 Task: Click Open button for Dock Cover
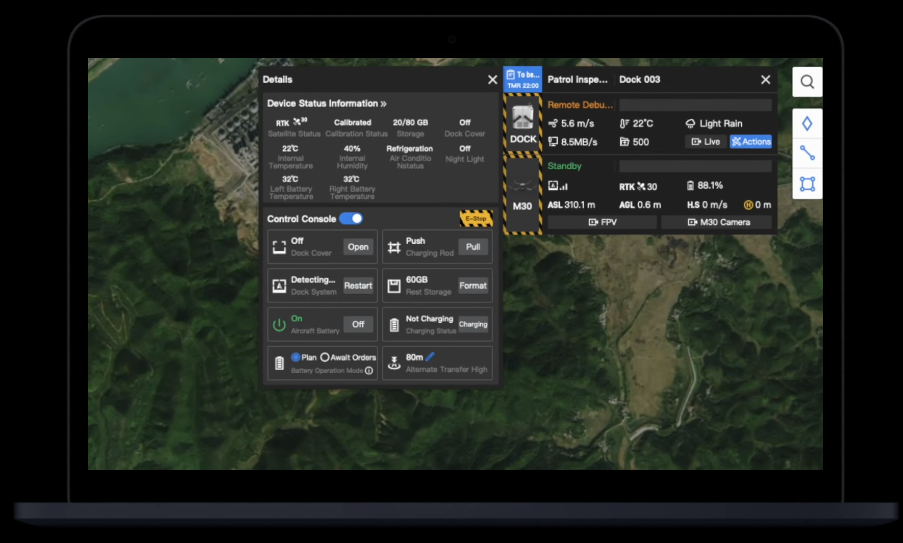point(358,247)
